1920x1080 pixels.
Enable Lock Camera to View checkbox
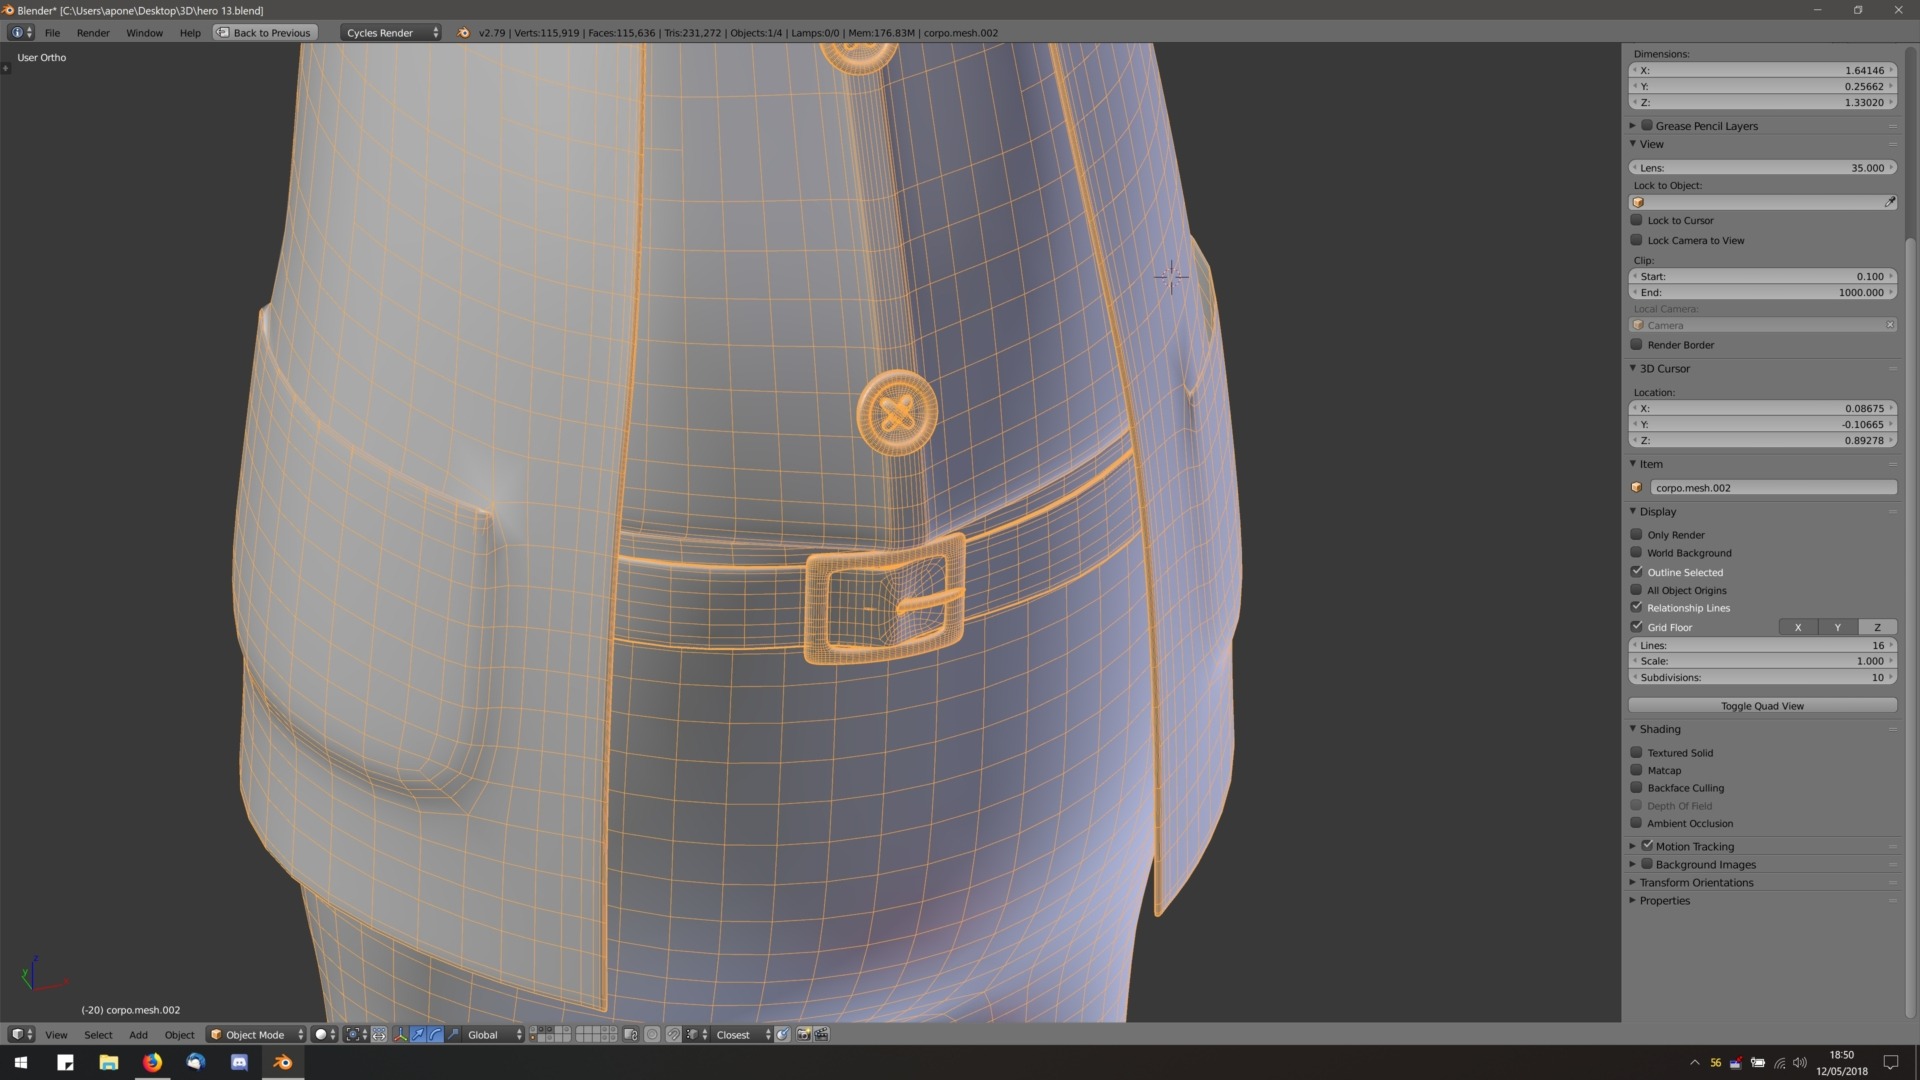1637,240
